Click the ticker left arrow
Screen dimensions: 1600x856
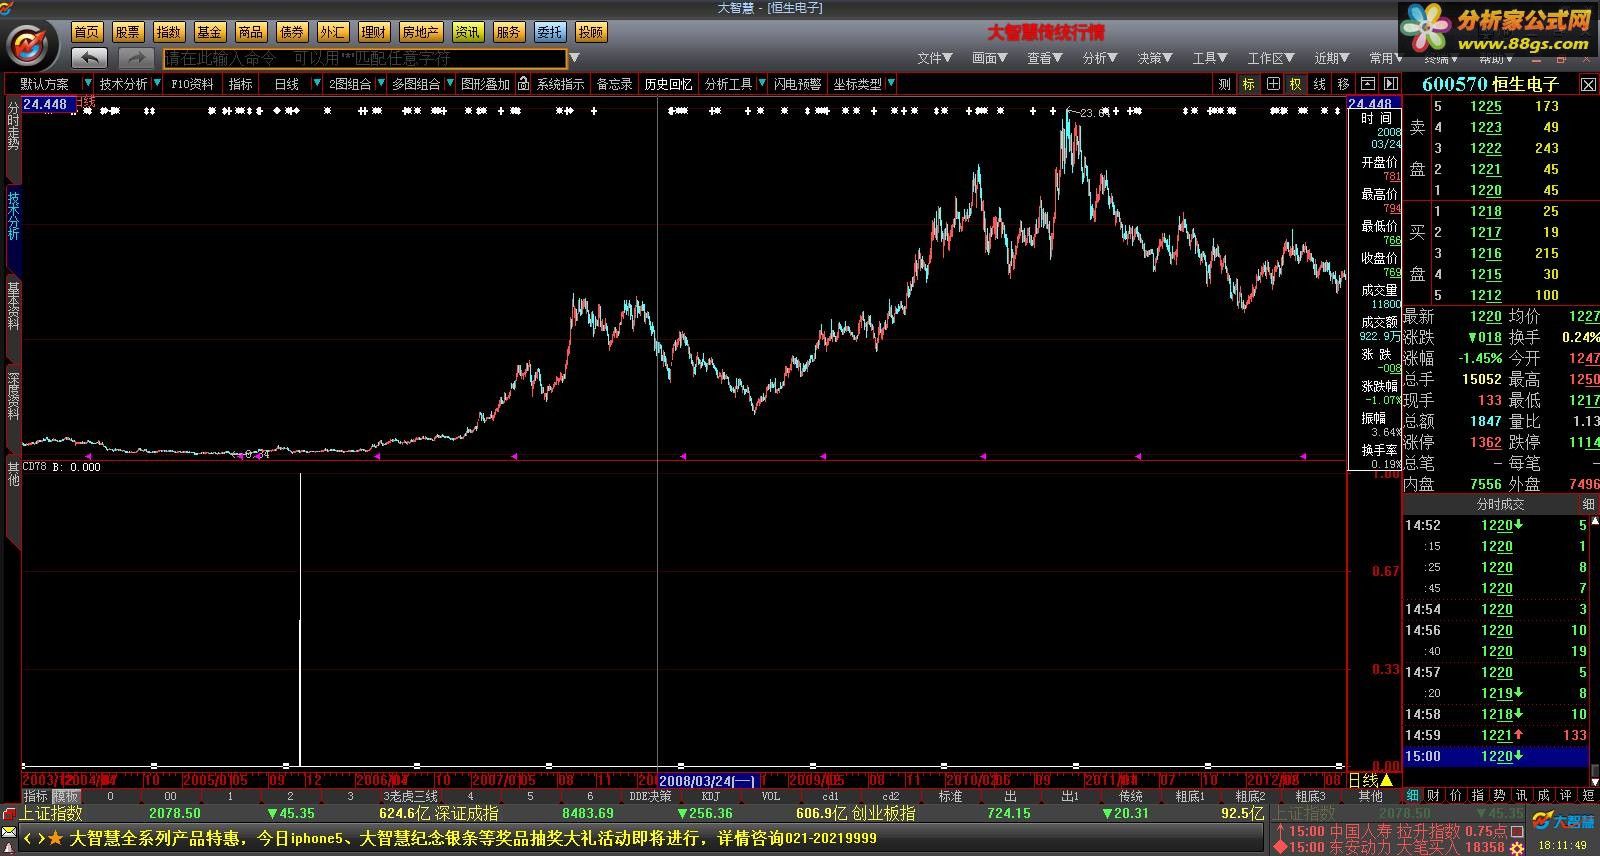point(28,839)
